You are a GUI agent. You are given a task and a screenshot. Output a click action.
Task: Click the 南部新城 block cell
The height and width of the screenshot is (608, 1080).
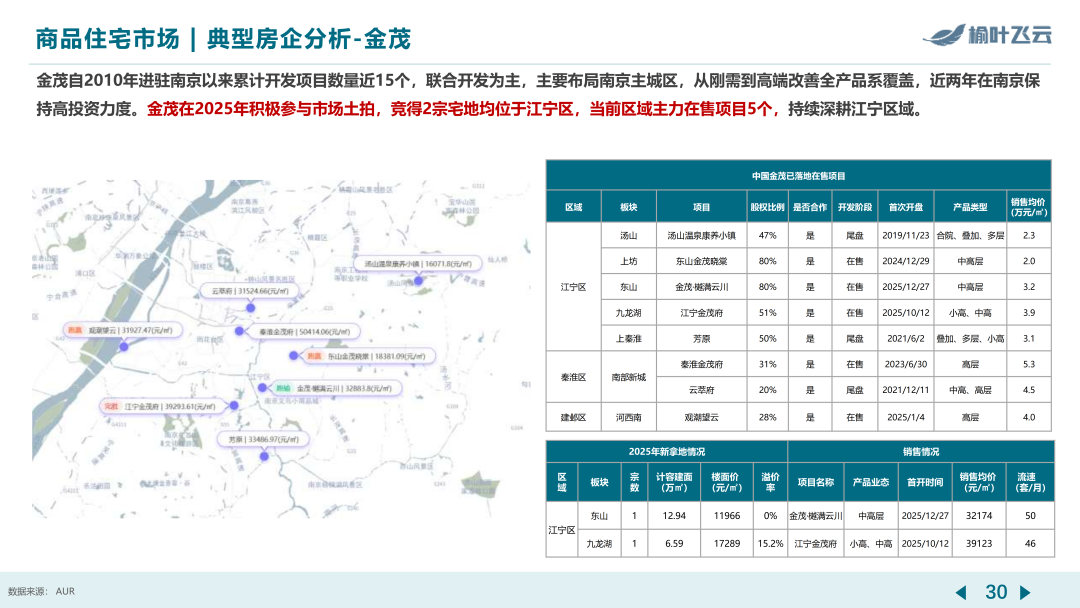(x=628, y=377)
